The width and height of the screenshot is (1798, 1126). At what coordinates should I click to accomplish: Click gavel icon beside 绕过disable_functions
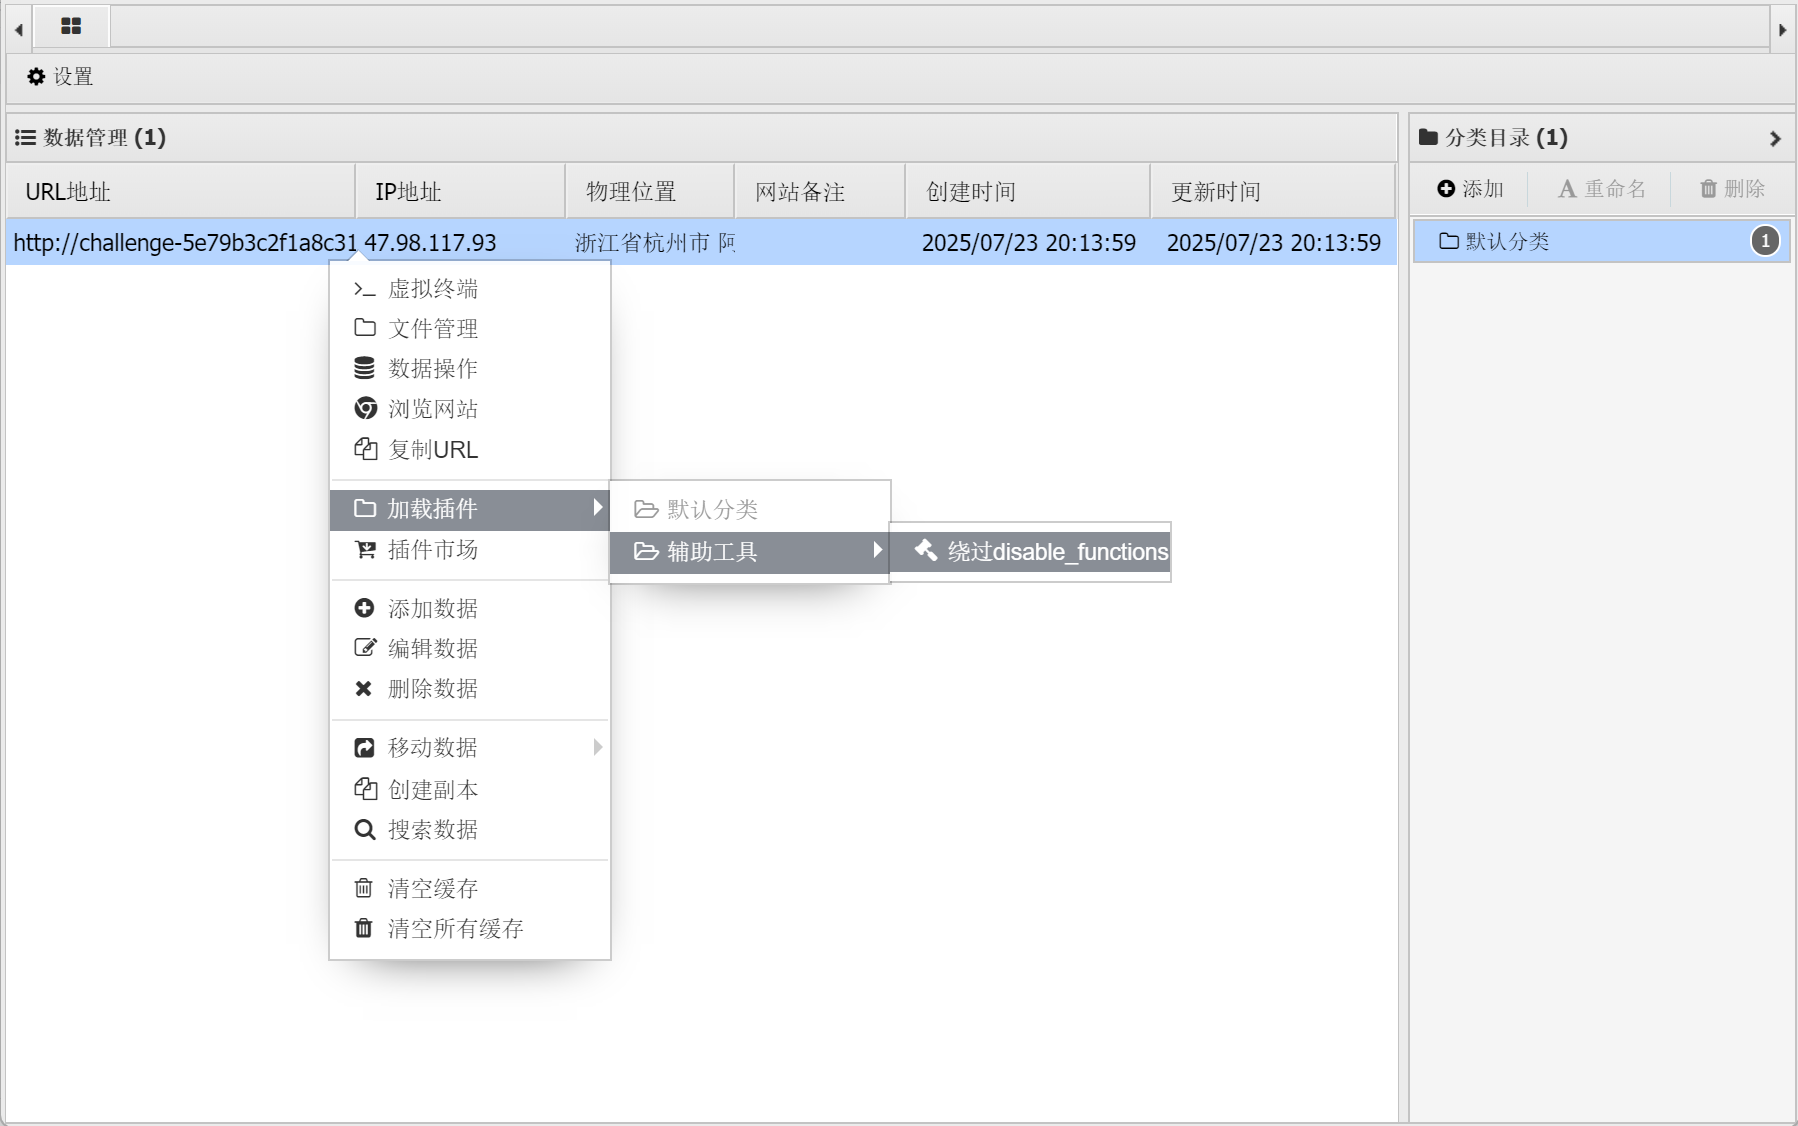tap(926, 550)
